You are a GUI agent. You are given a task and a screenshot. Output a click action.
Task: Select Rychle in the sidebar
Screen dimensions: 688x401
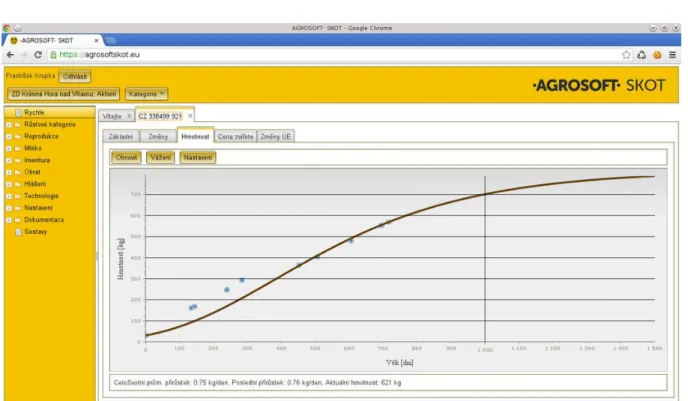click(50, 112)
